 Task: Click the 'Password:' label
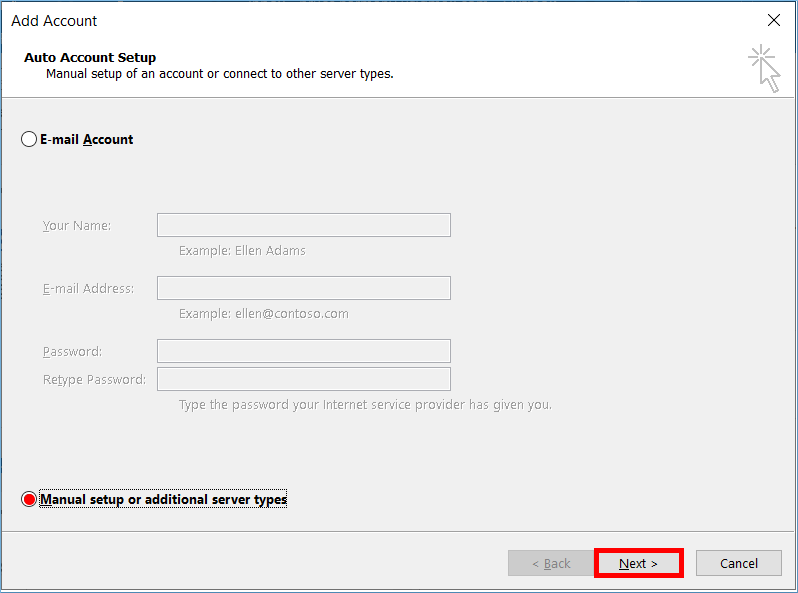tap(72, 352)
